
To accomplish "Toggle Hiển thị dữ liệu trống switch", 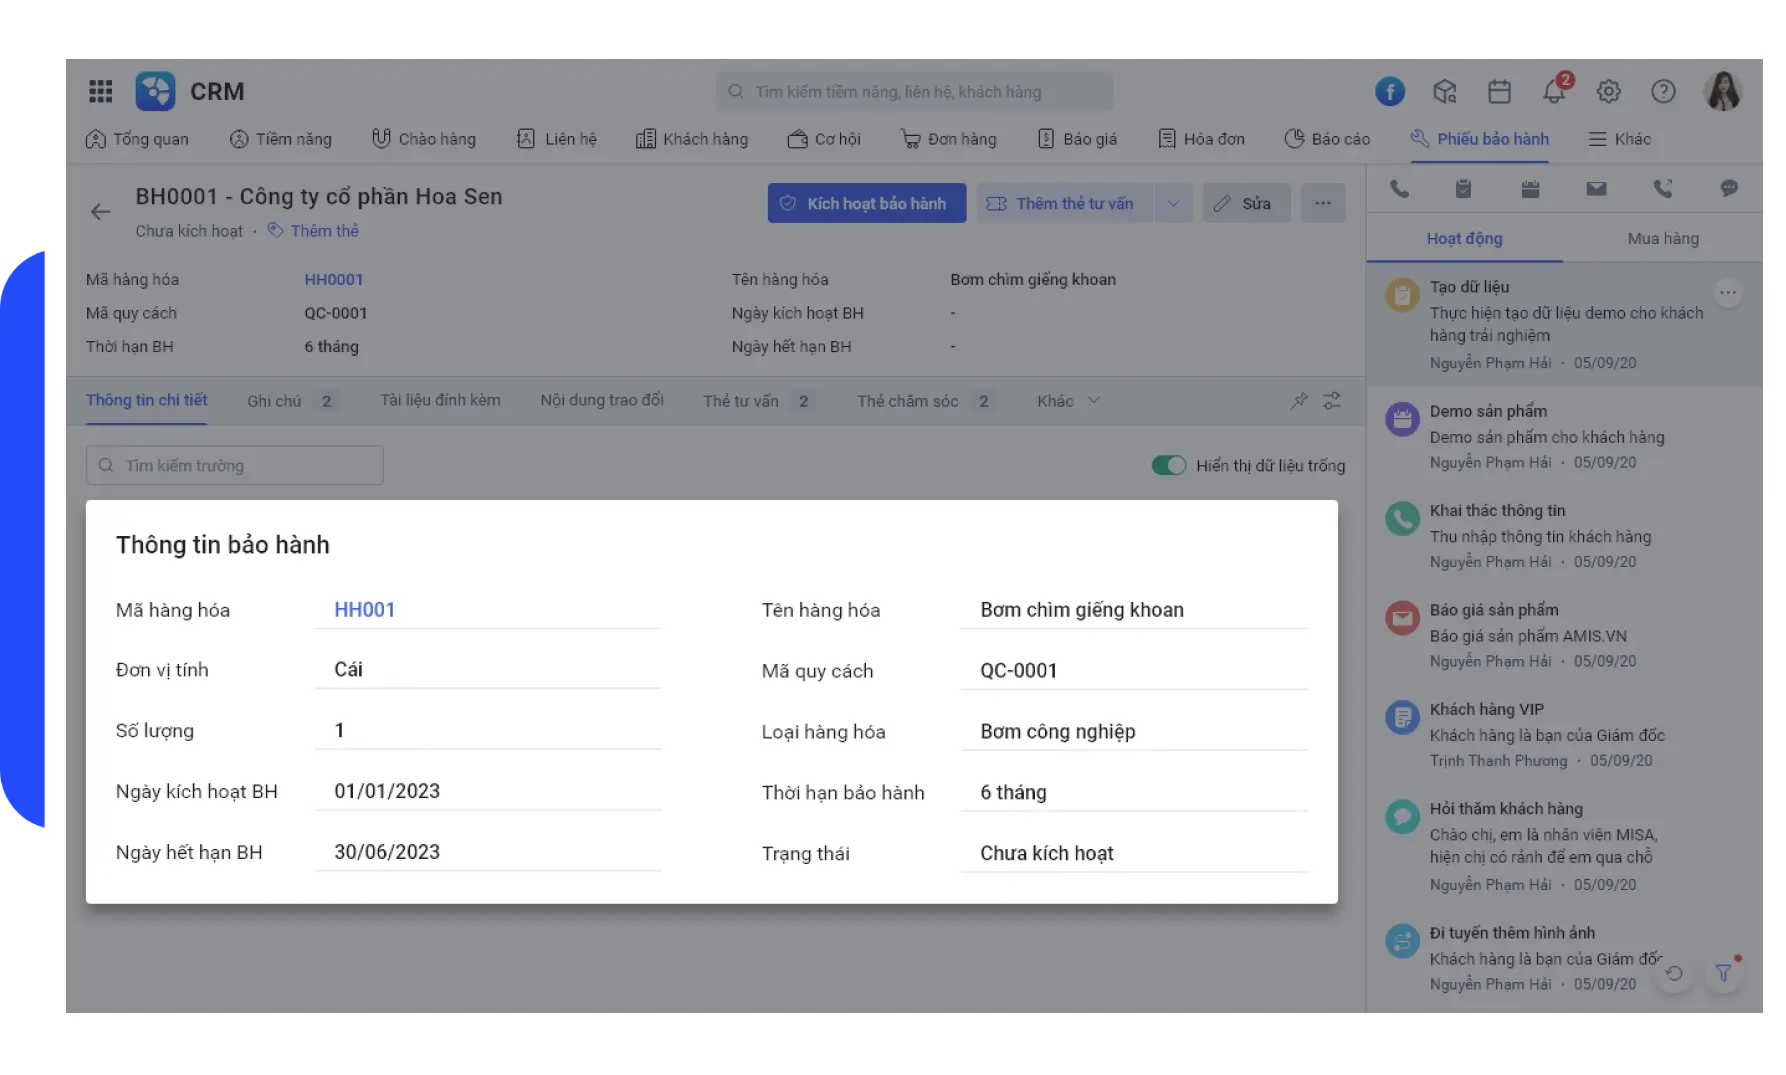I will (x=1168, y=465).
